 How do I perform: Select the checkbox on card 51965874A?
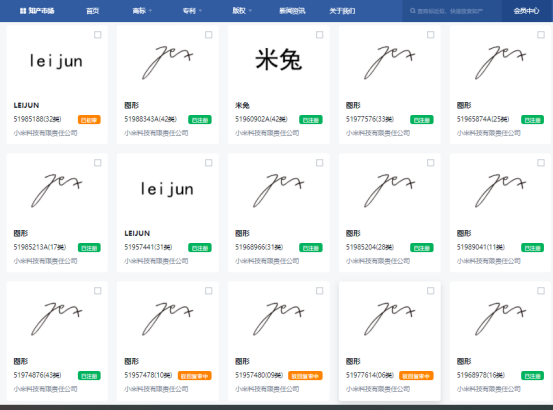pyautogui.click(x=541, y=35)
